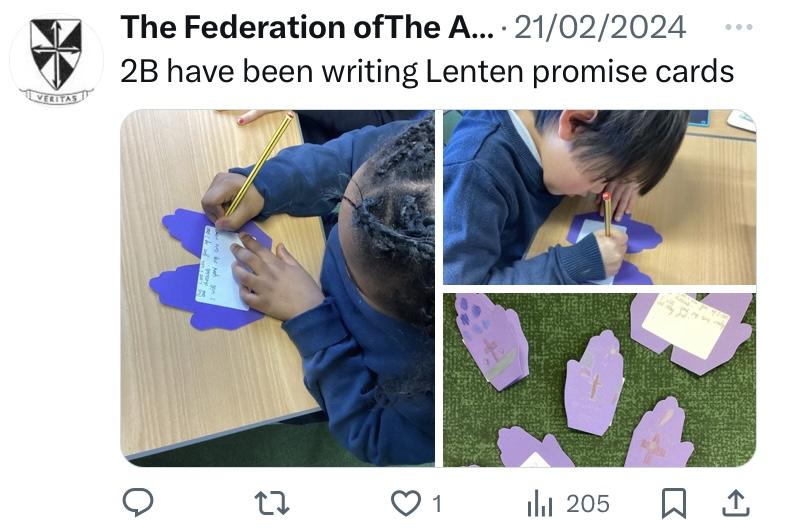Repost this tweet with the retweet icon
This screenshot has height=532, width=797.
[271, 503]
